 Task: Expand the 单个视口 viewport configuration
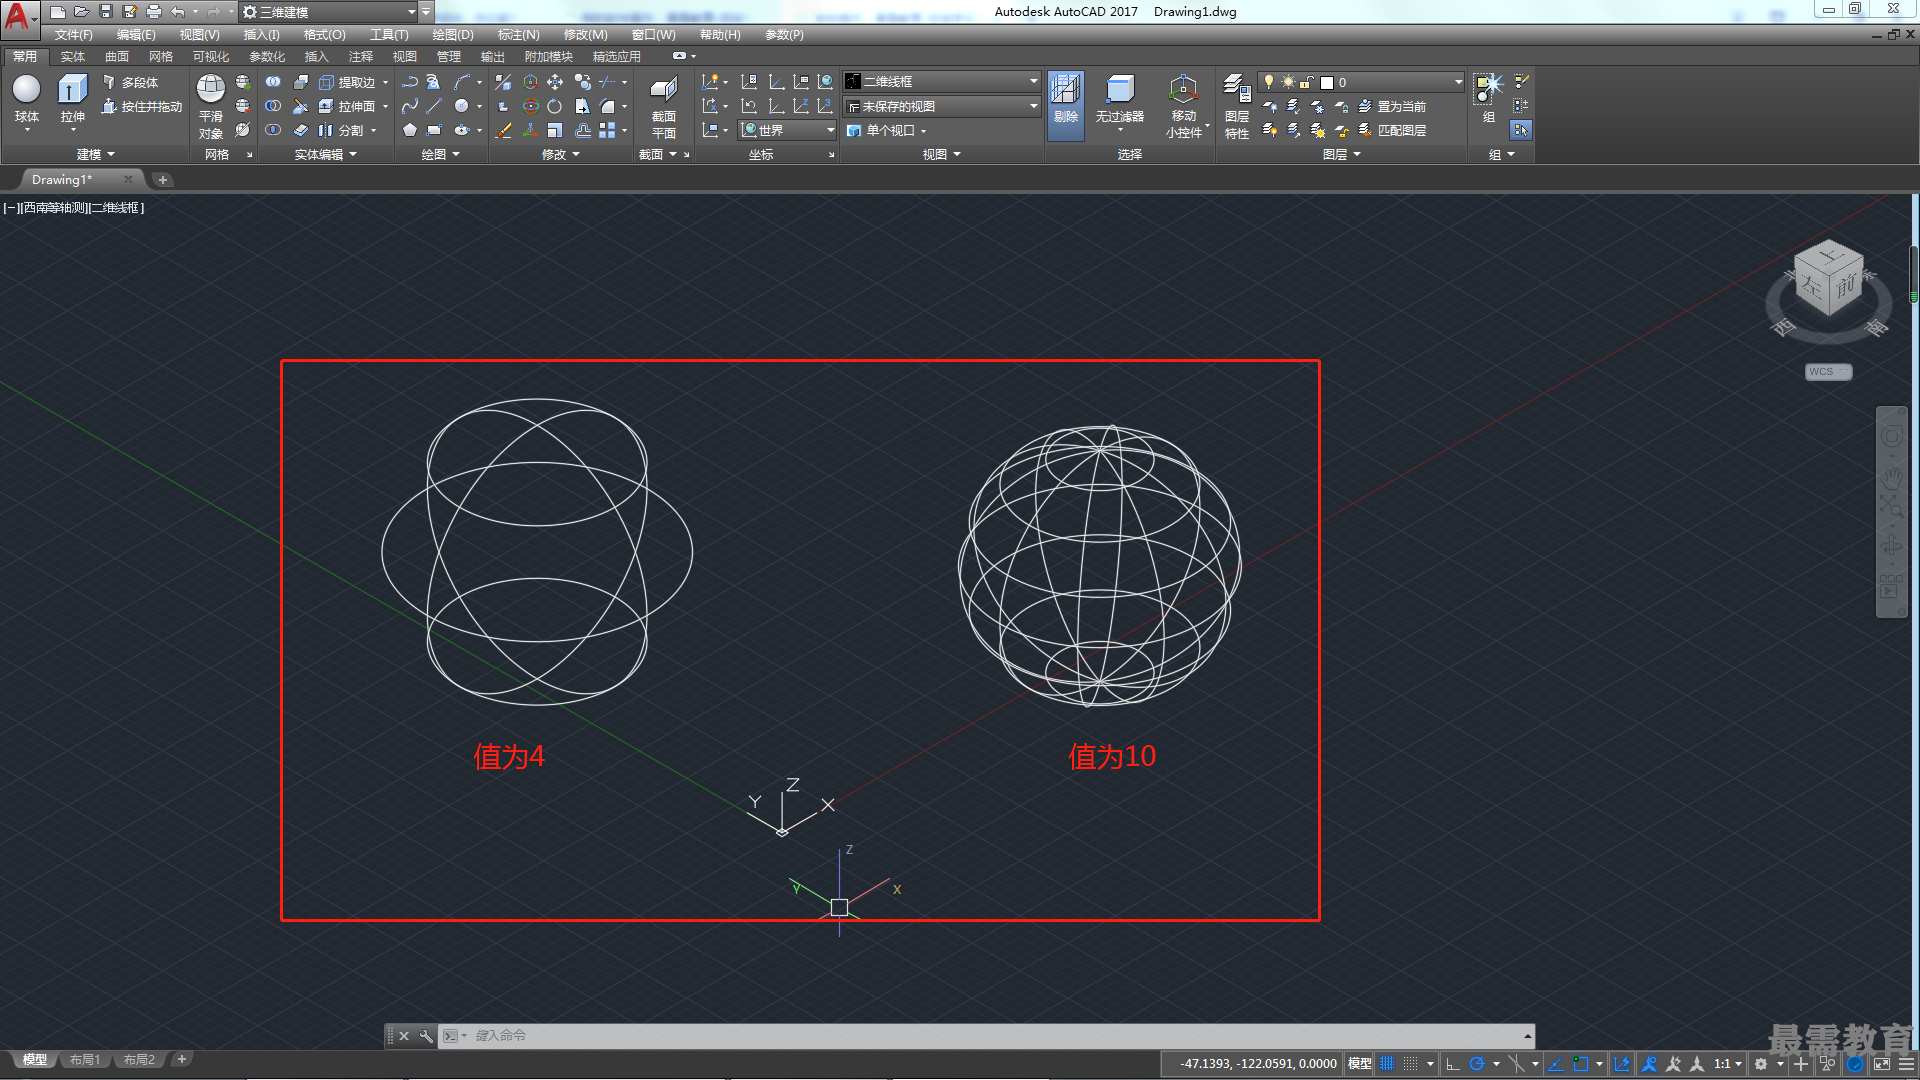pos(888,130)
